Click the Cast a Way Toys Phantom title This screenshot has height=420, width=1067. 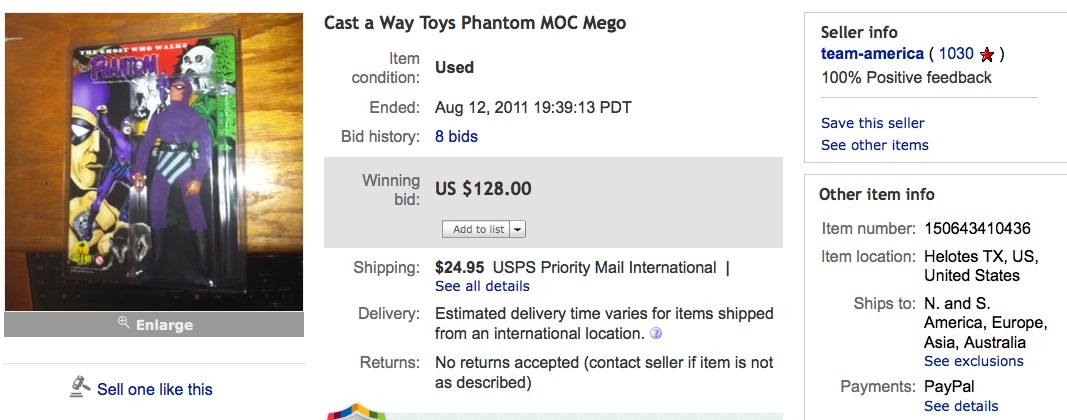(475, 23)
